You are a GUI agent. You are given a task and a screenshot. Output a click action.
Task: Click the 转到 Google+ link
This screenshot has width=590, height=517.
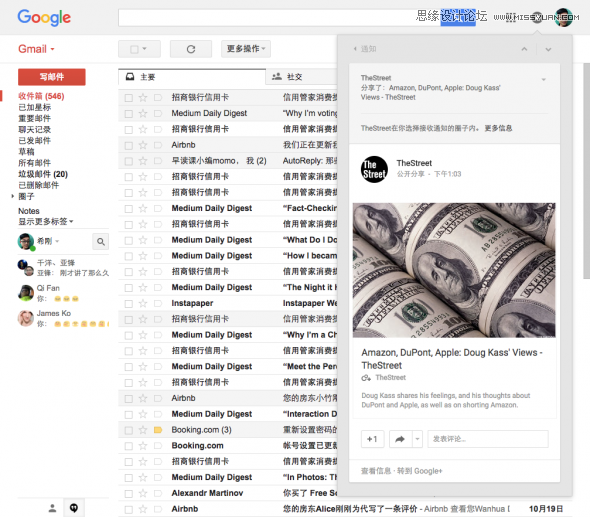[x=420, y=471]
